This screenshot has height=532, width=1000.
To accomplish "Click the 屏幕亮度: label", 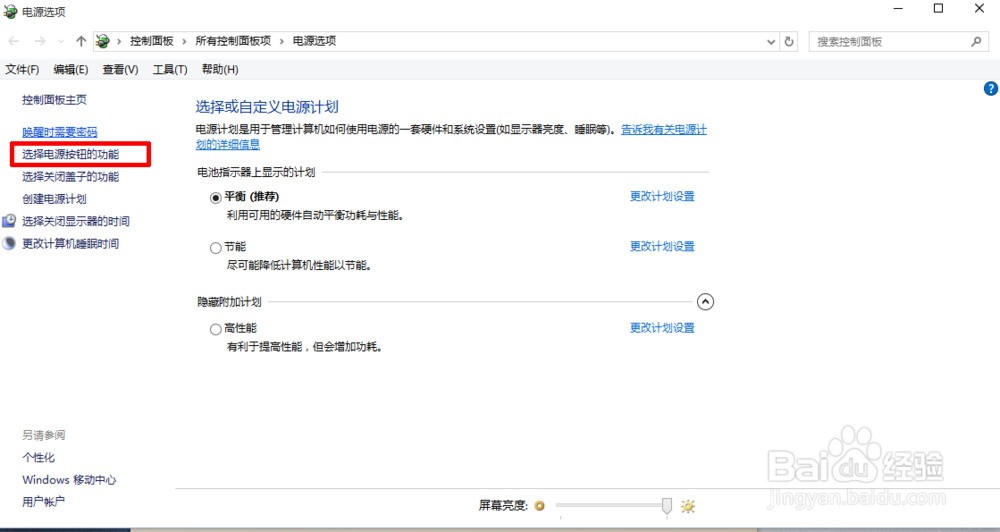I will [x=503, y=506].
